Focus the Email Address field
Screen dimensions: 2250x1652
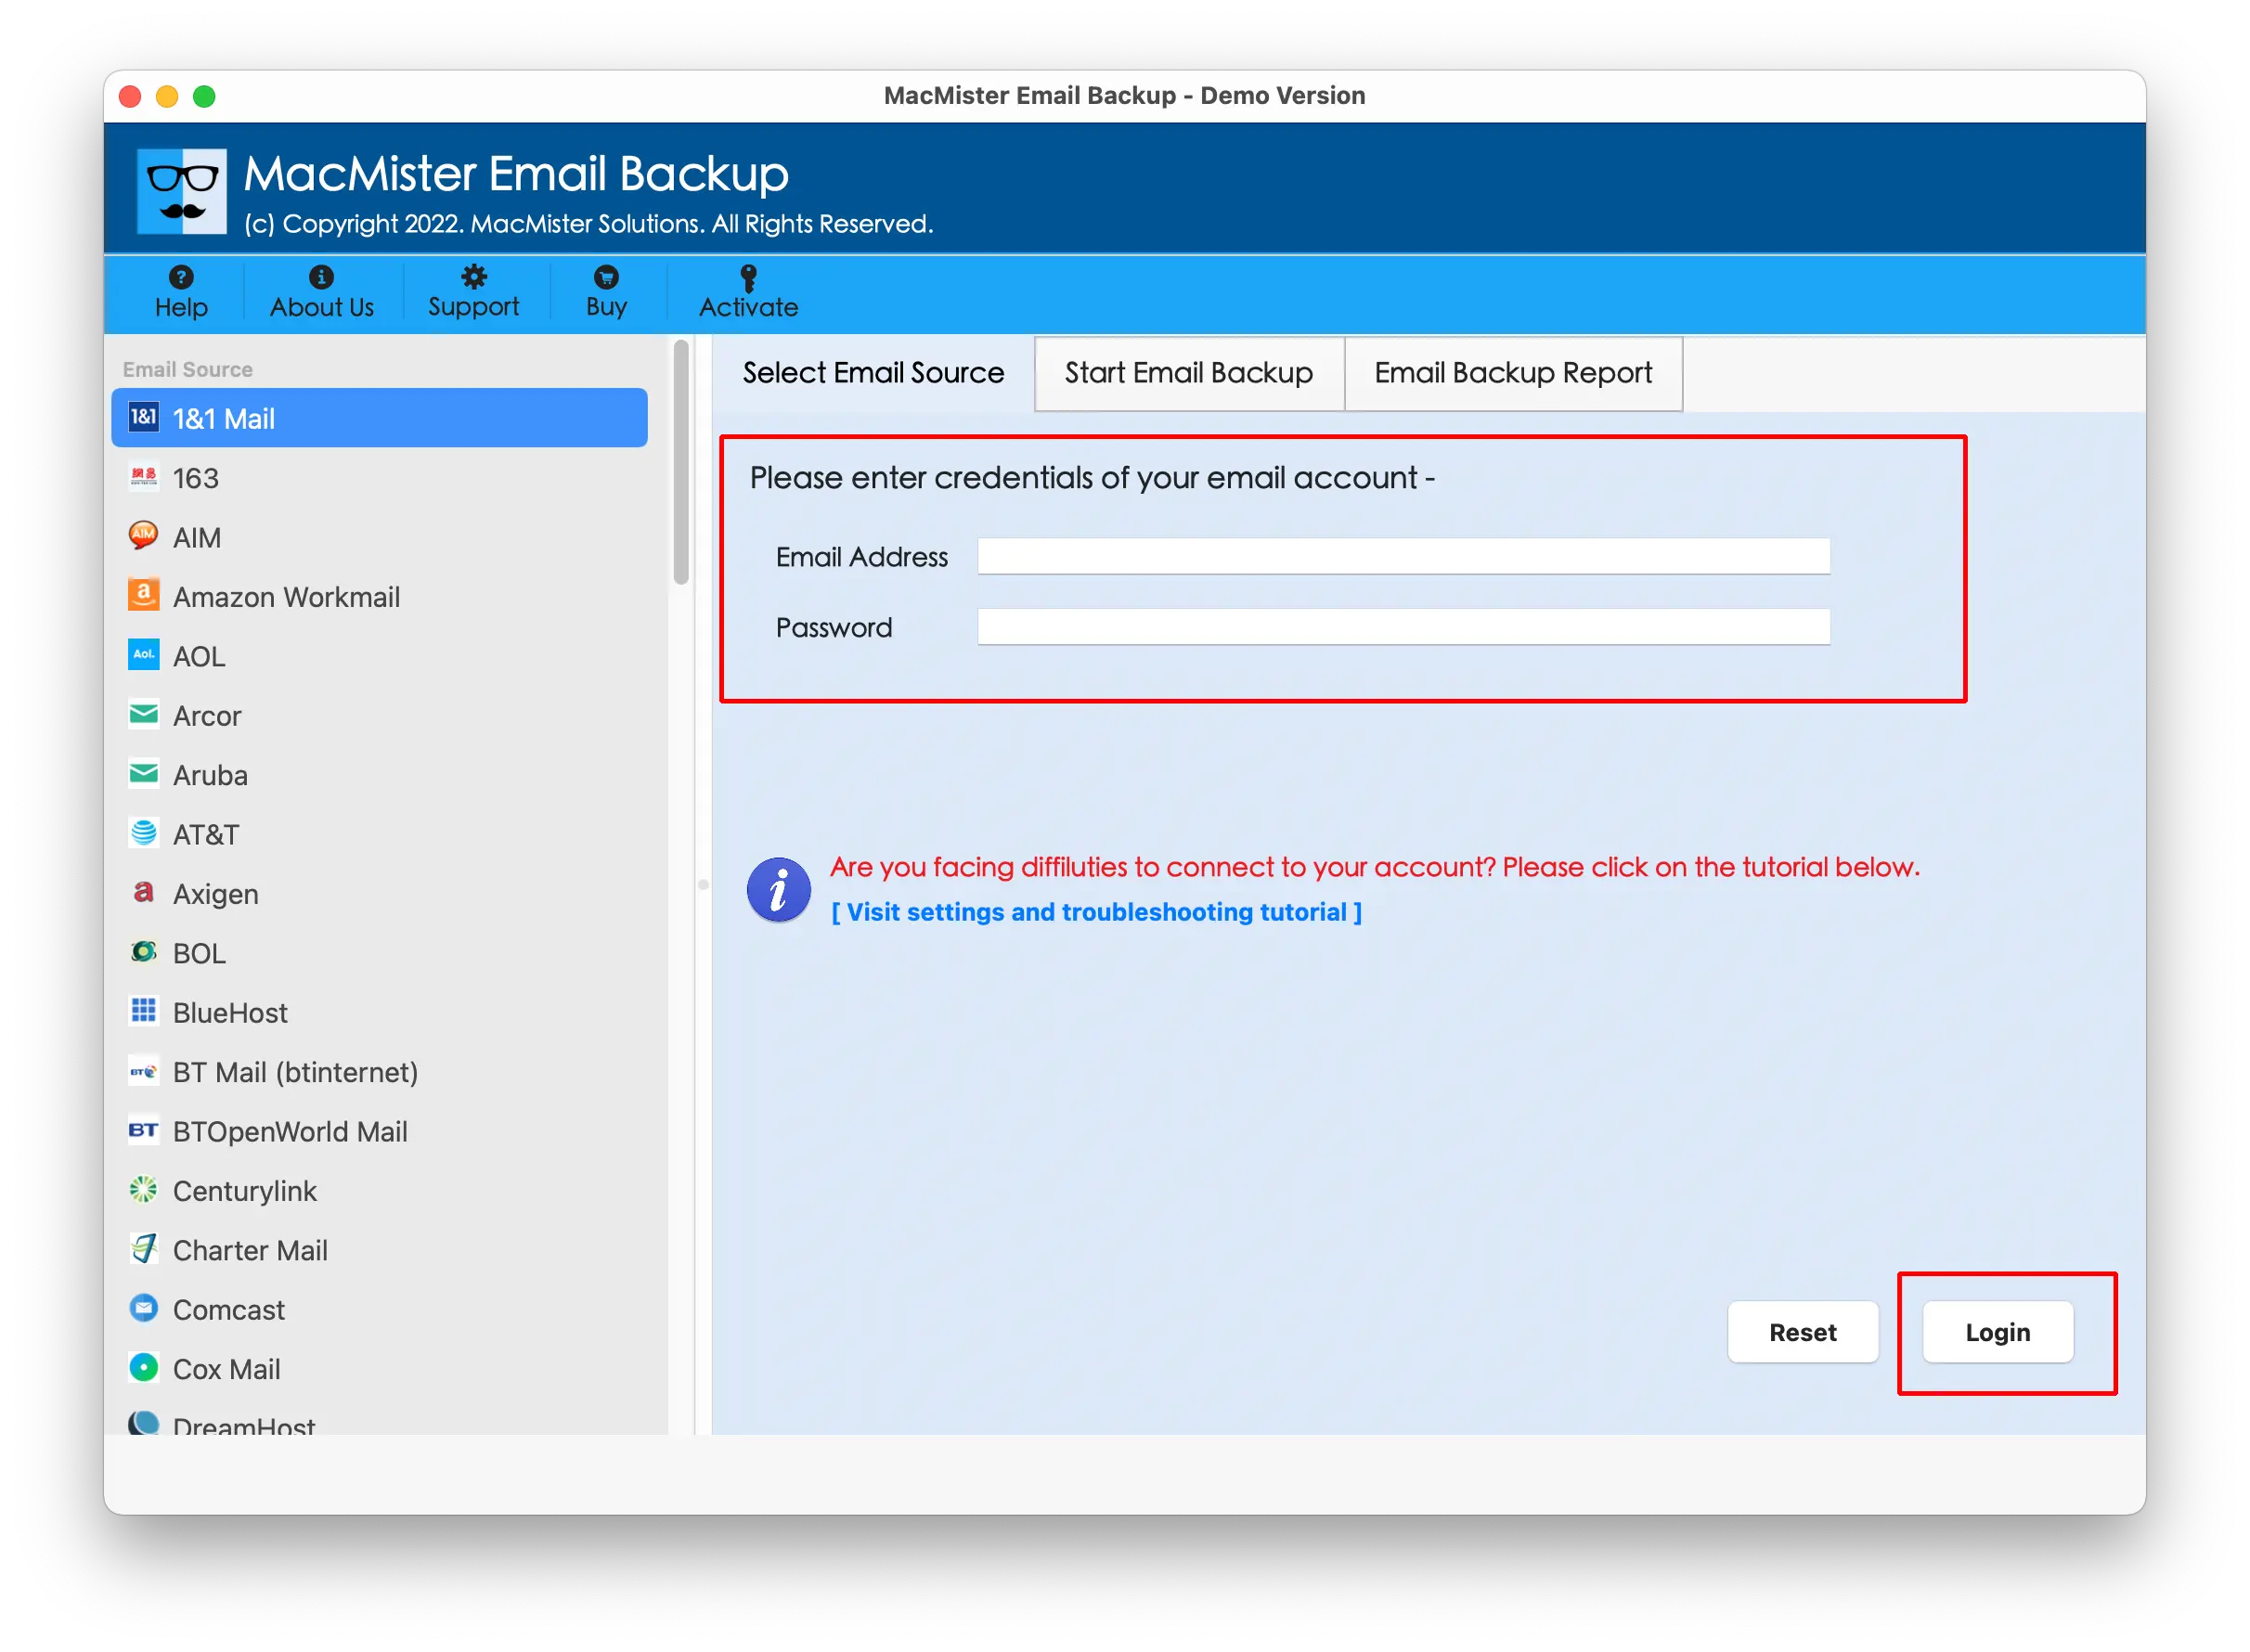[1403, 556]
